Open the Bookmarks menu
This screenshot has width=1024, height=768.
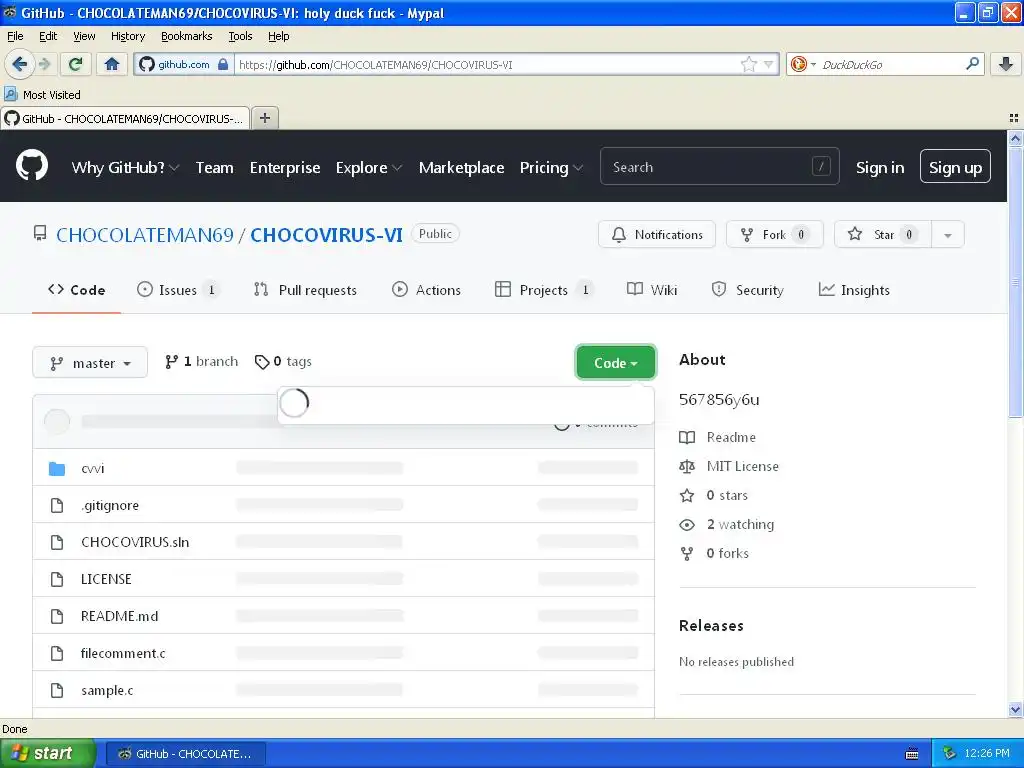(186, 36)
